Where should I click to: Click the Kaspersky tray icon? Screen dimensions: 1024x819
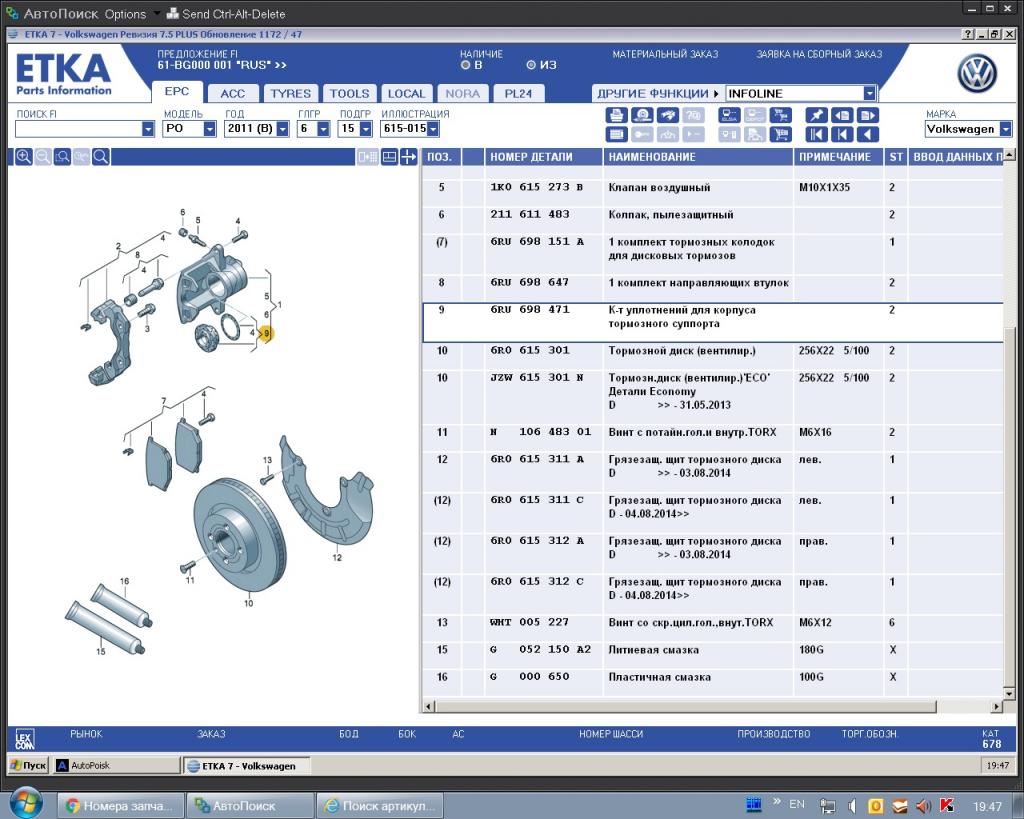click(946, 807)
